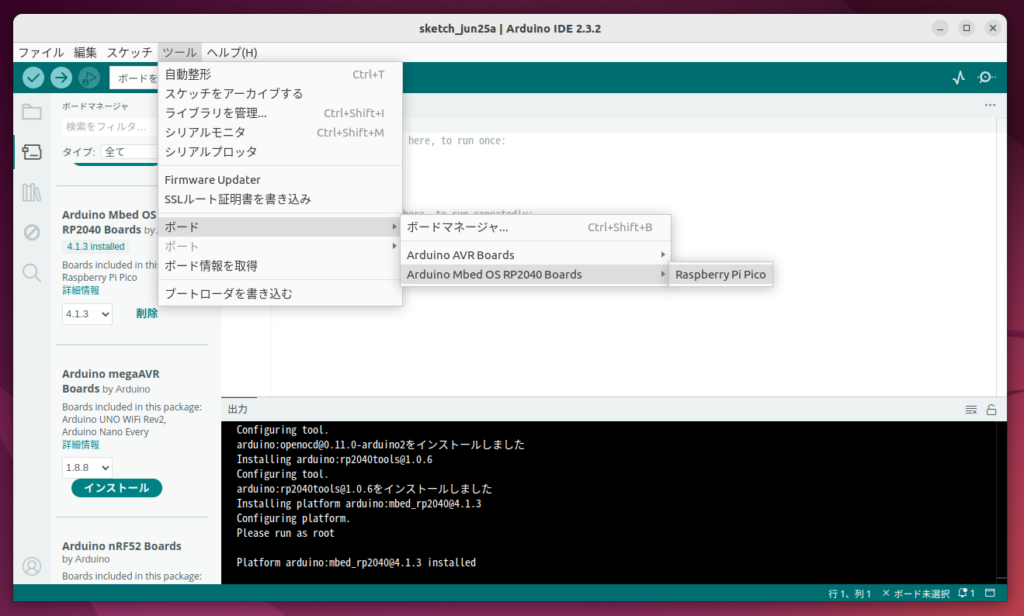This screenshot has height=616, width=1024.
Task: Click the ボード未選択 status bar entry
Action: coord(916,593)
